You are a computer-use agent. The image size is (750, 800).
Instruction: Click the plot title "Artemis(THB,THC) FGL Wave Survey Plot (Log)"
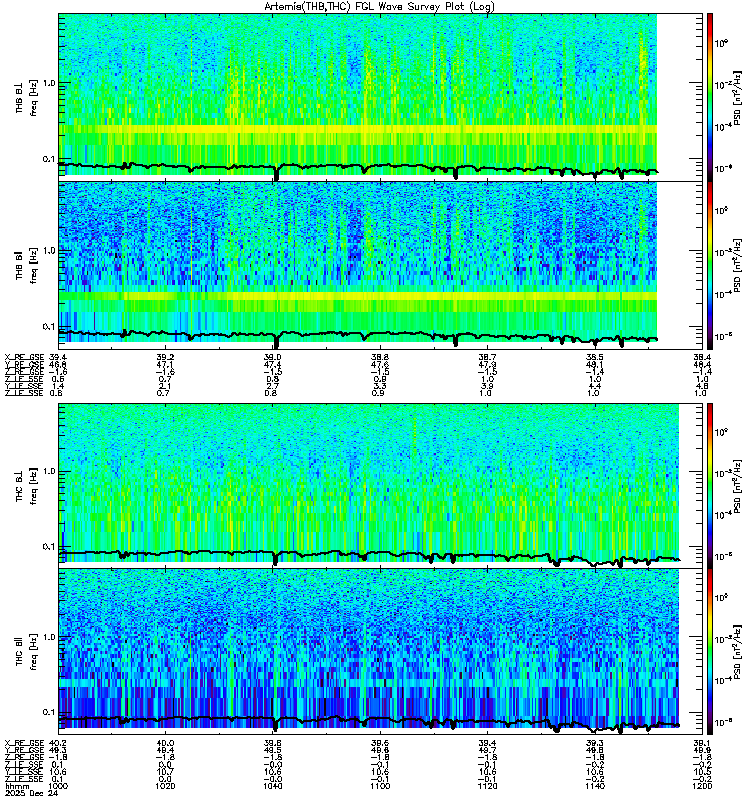click(x=379, y=7)
